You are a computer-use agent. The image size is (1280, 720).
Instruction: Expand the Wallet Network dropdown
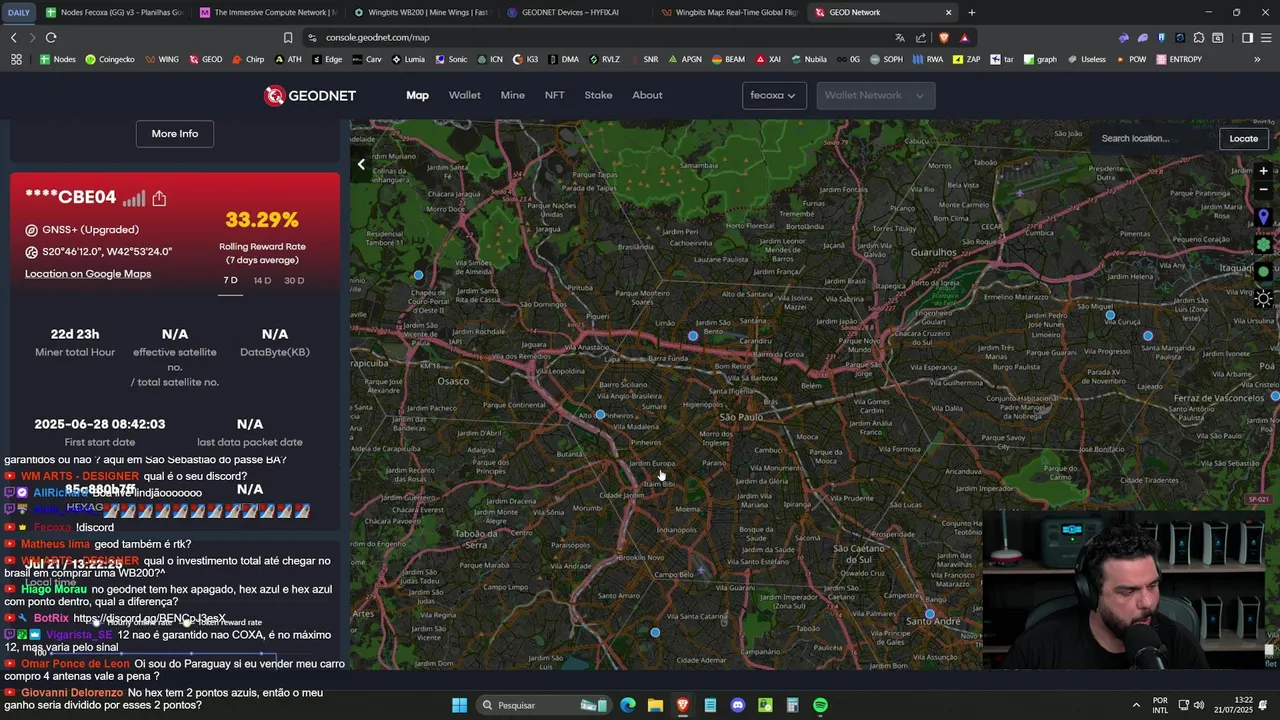pyautogui.click(x=875, y=95)
